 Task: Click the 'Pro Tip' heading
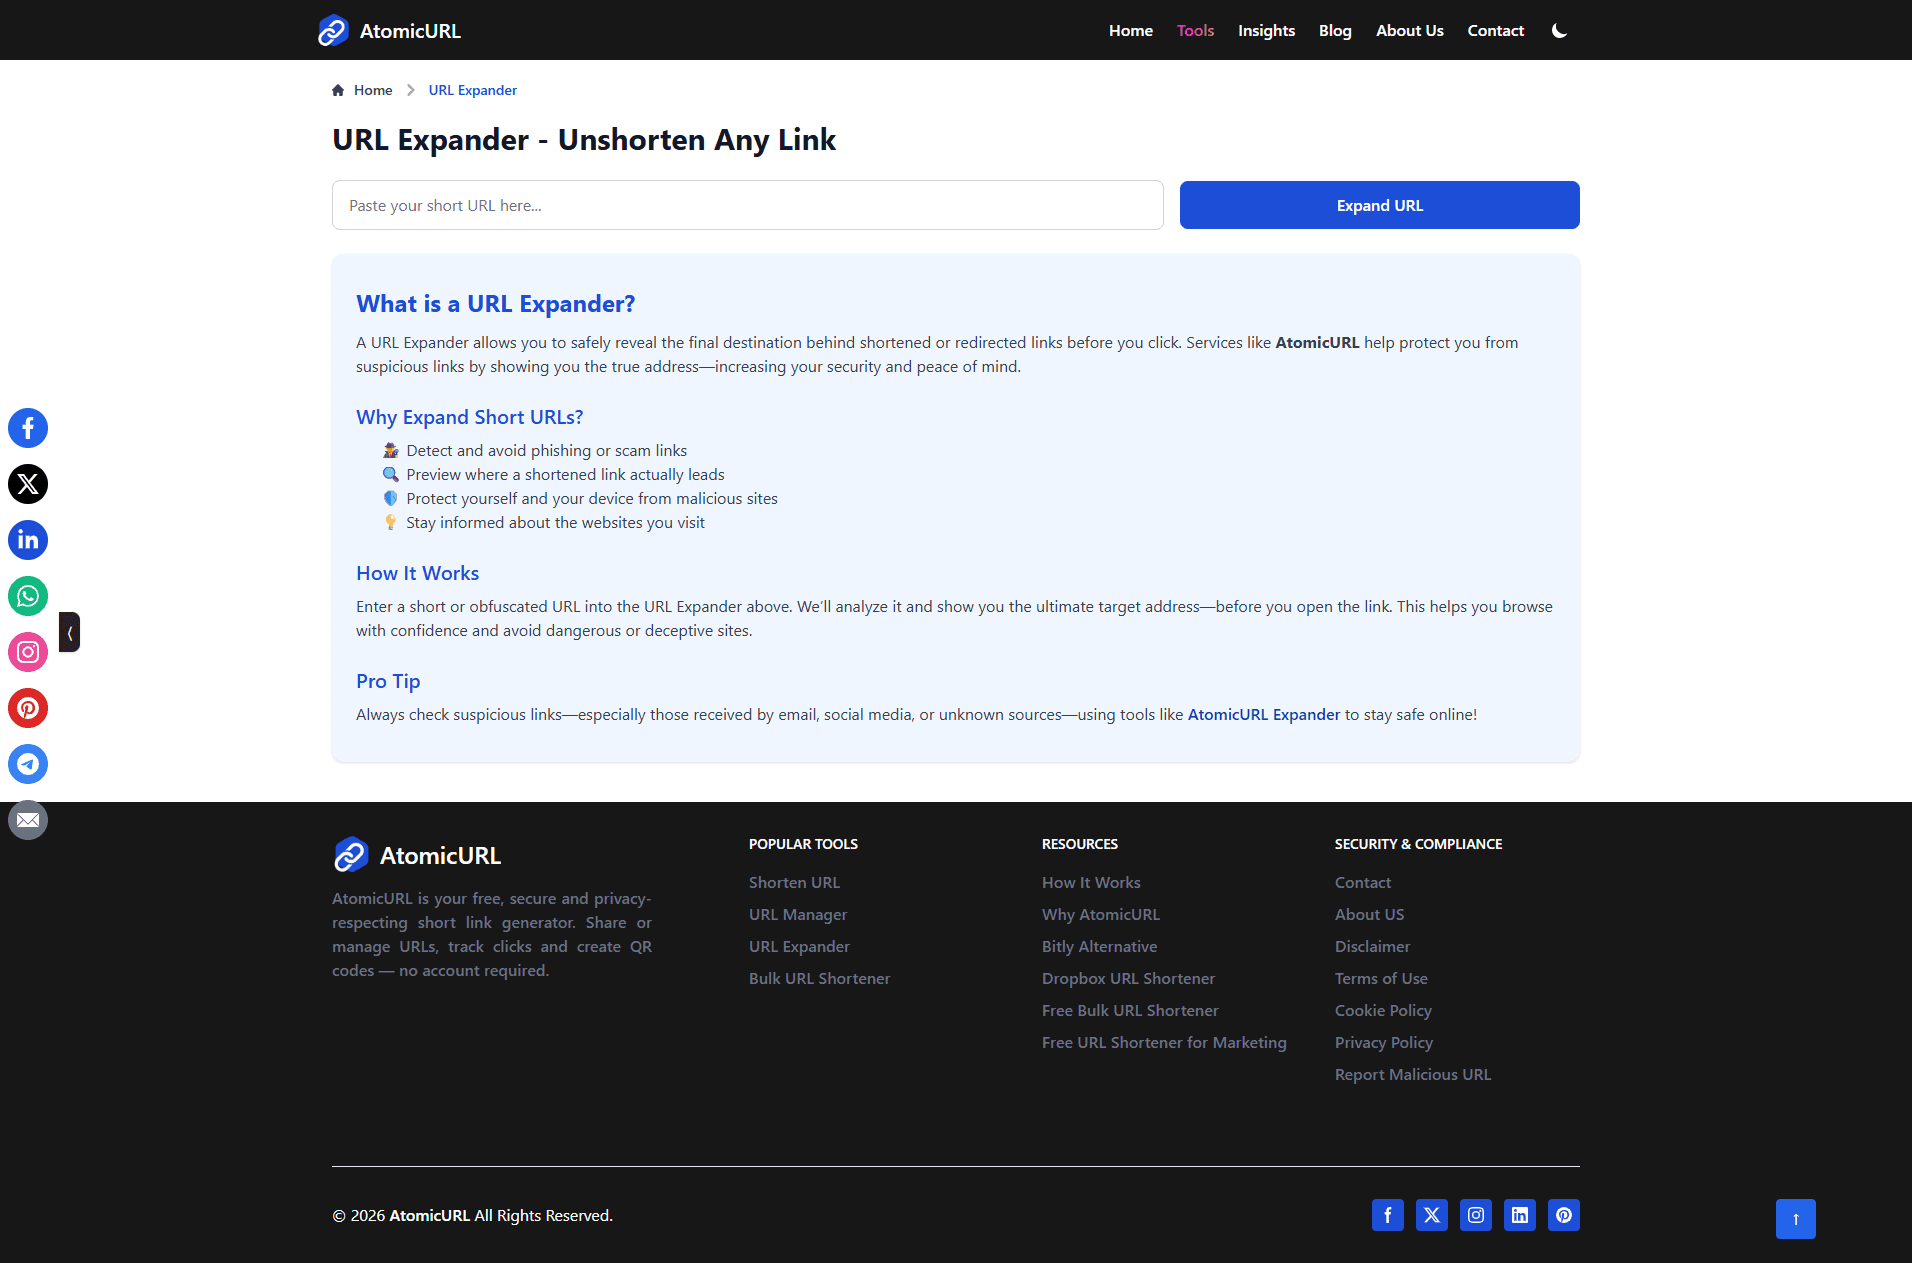(388, 681)
